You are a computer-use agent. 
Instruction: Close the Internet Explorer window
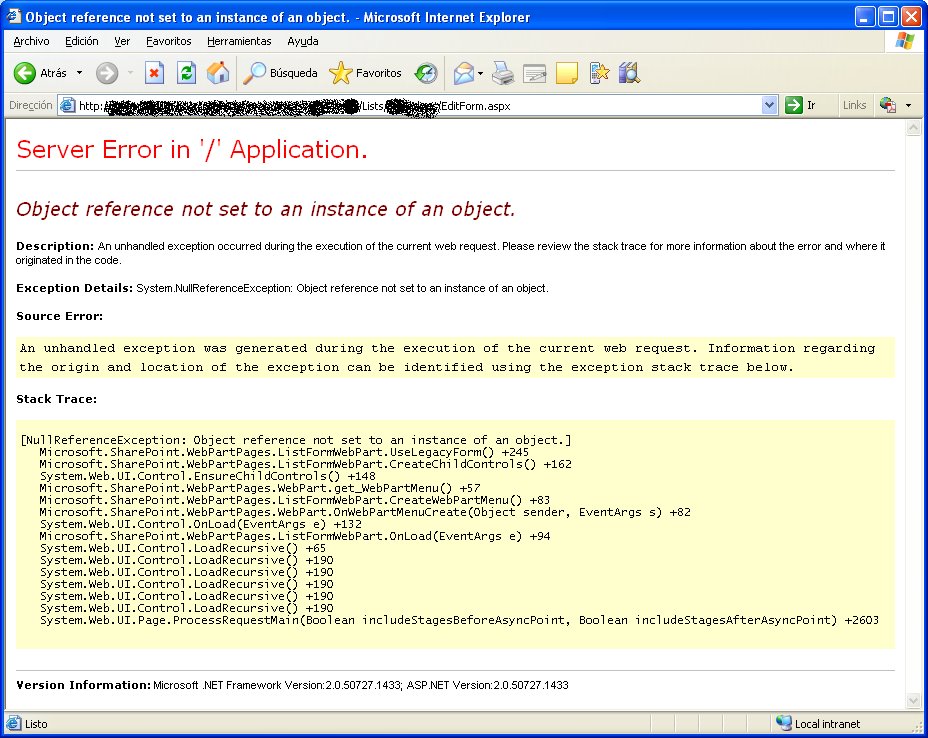[x=911, y=17]
